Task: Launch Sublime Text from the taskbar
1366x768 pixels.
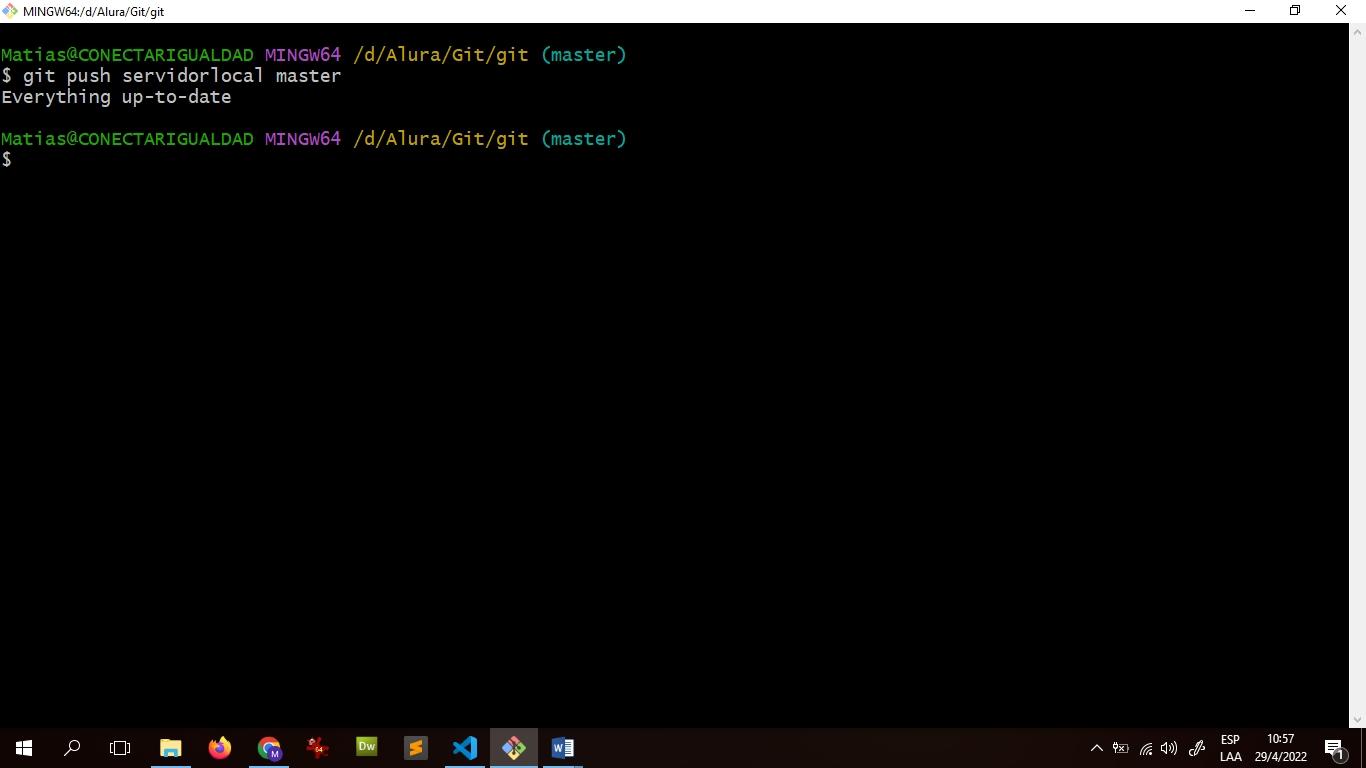Action: tap(416, 748)
